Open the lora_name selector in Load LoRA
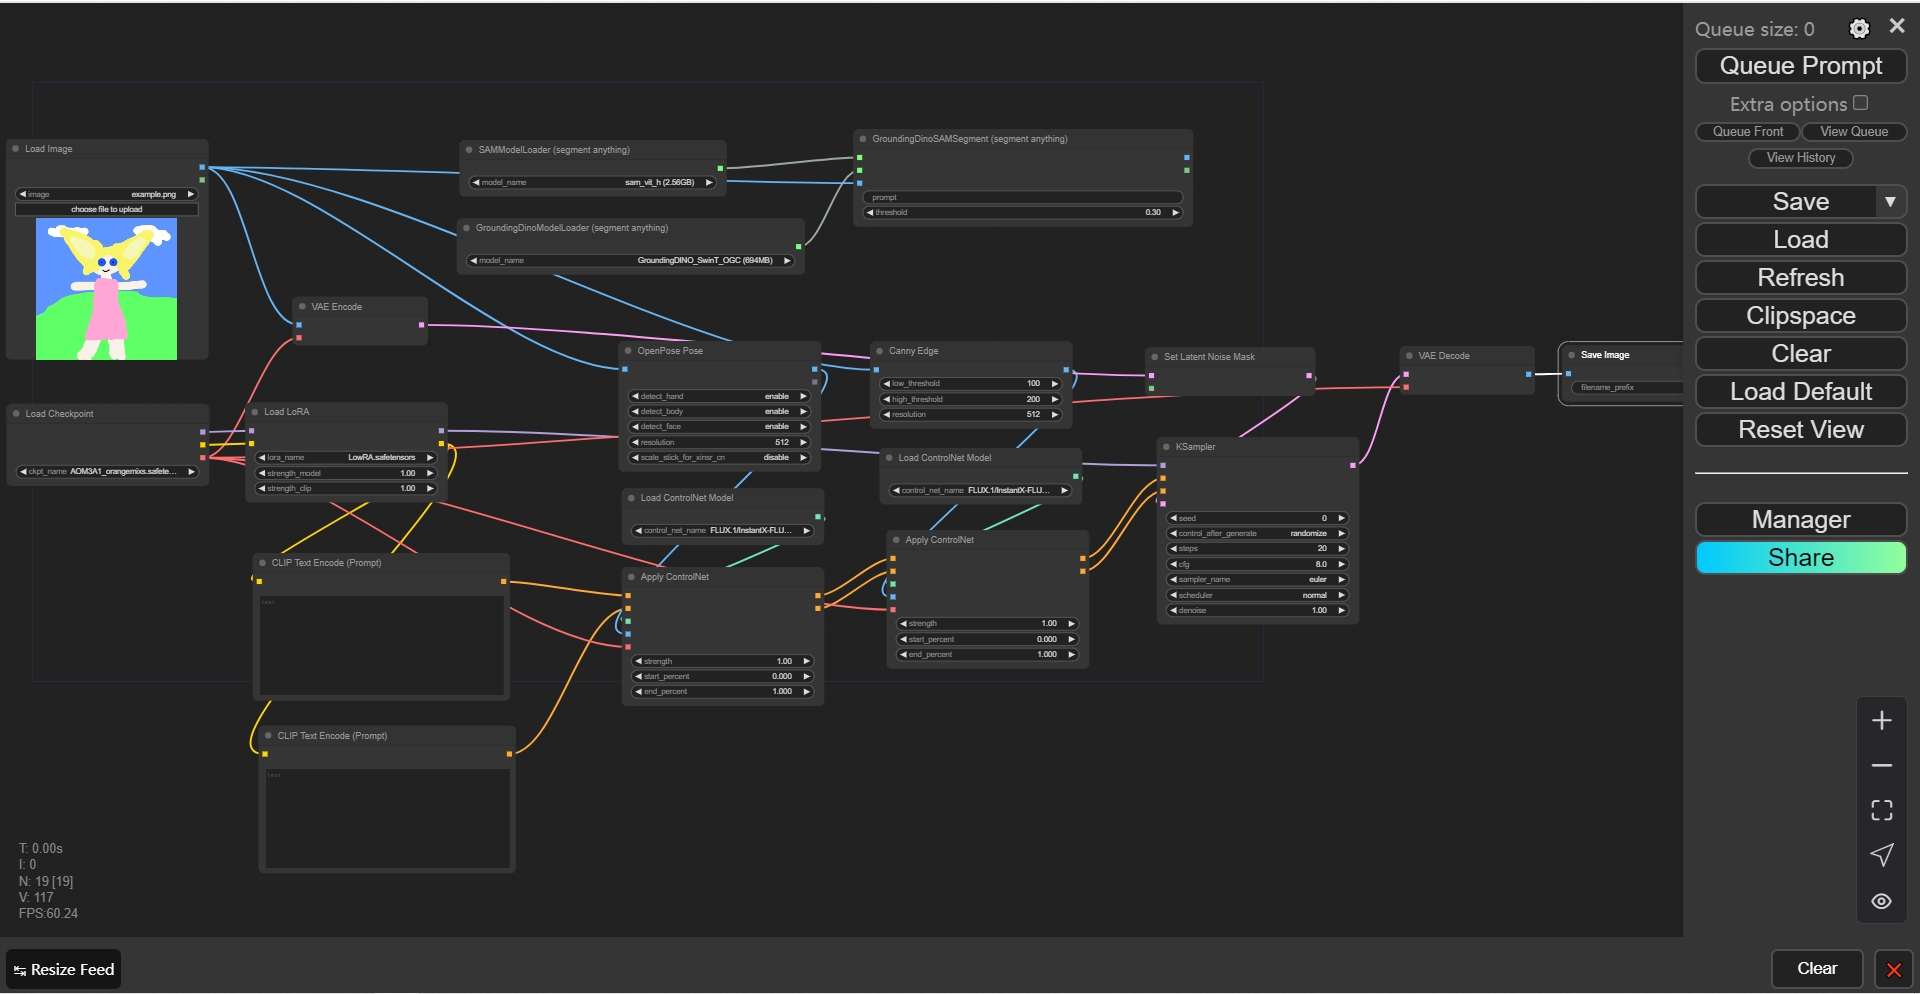This screenshot has width=1920, height=994. pos(346,458)
